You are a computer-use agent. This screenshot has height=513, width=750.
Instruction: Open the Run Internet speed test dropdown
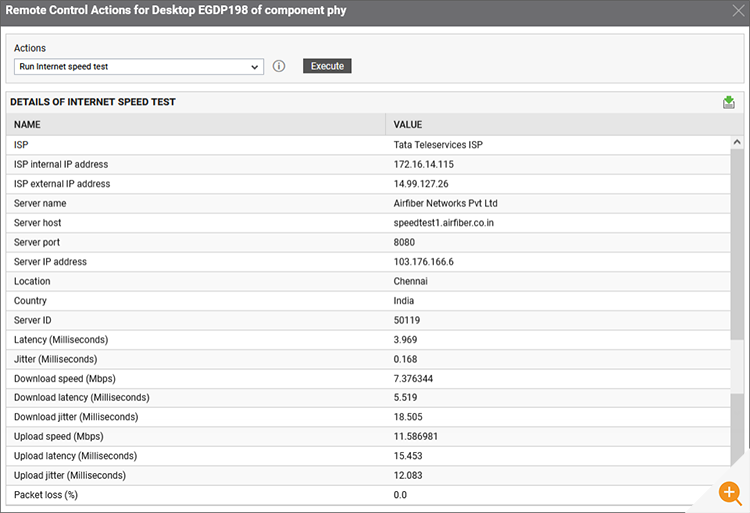tap(139, 66)
